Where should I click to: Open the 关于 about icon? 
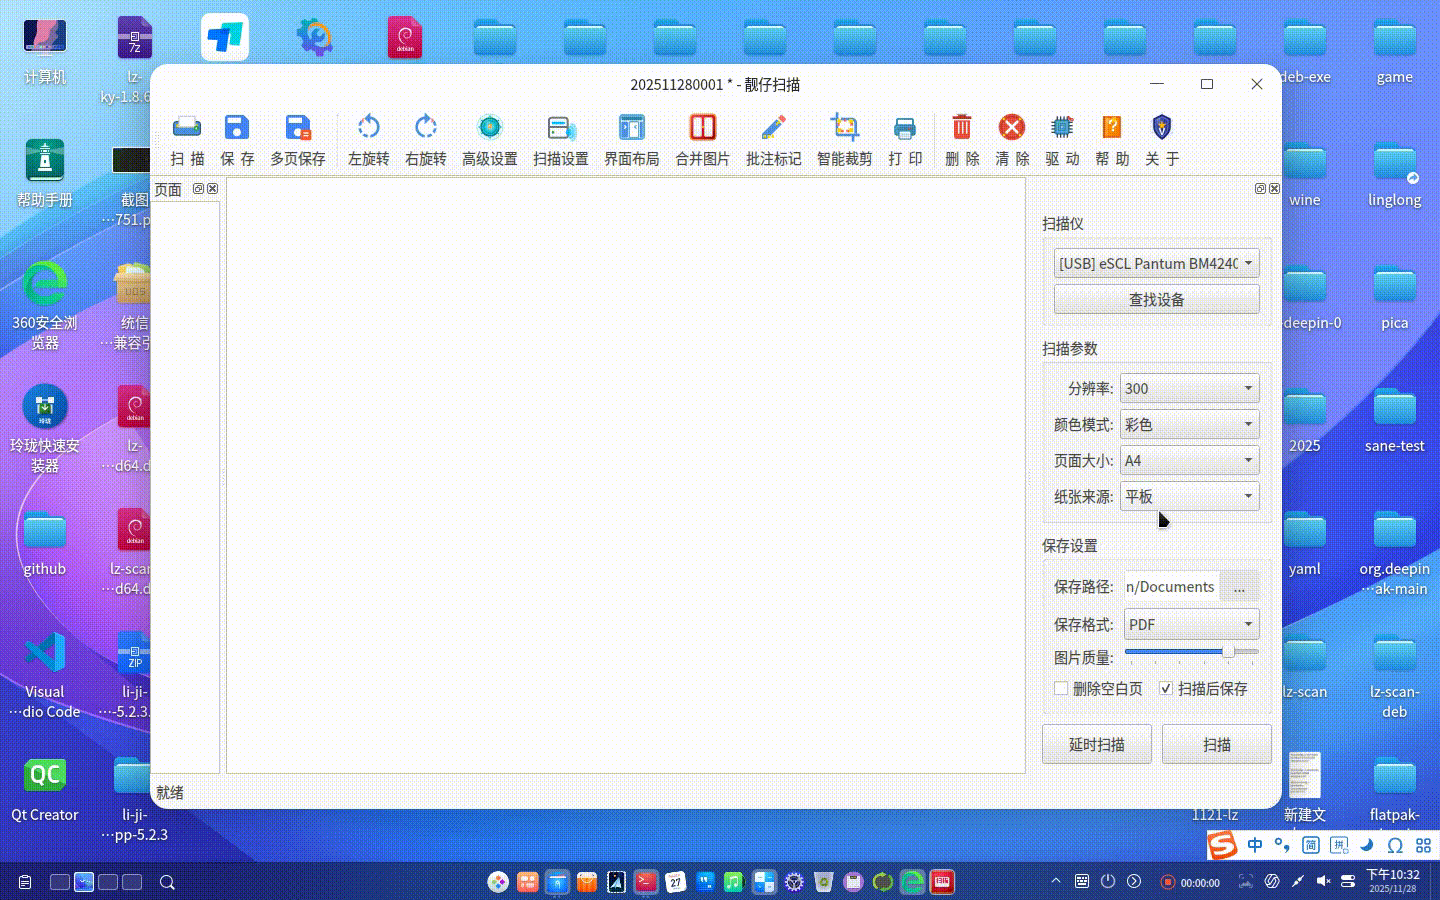point(1162,139)
